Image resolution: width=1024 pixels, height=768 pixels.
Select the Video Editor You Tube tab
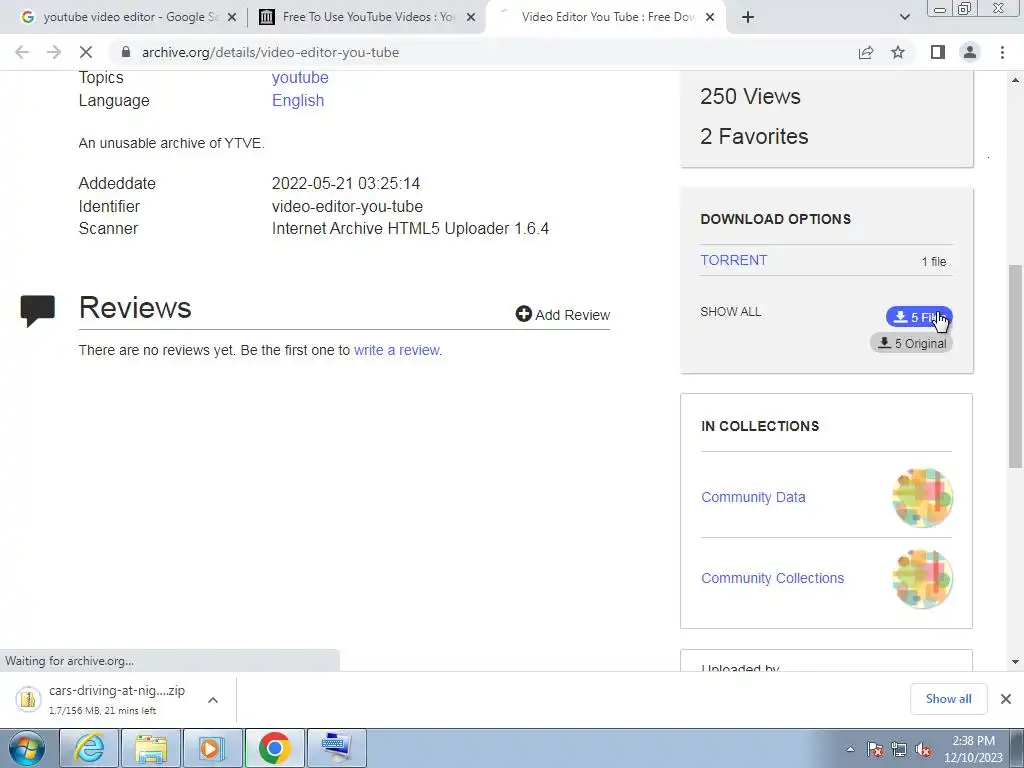(x=604, y=17)
